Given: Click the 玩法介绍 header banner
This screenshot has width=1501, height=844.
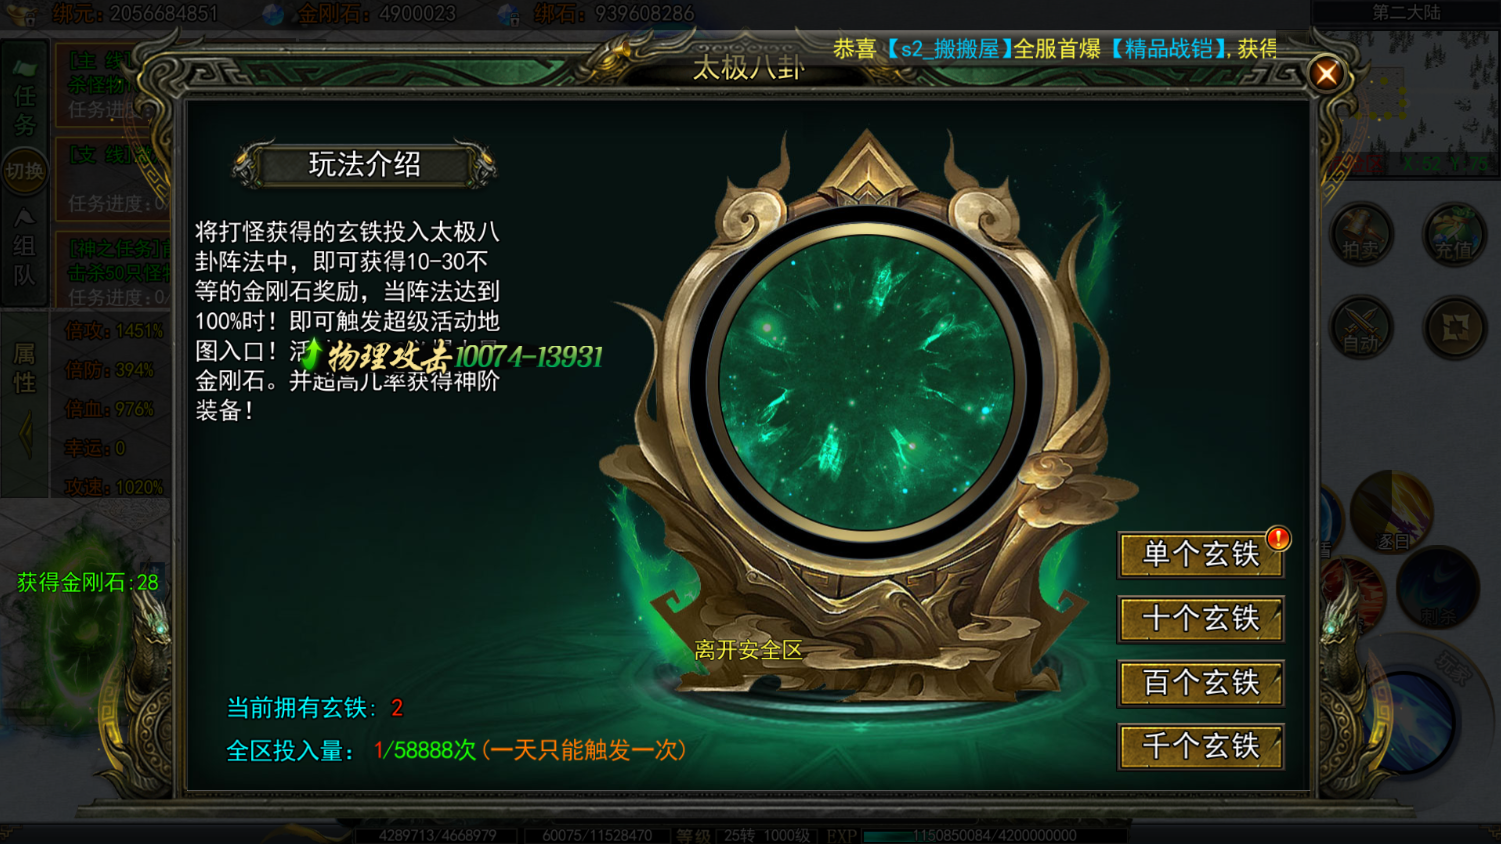Looking at the screenshot, I should [x=364, y=165].
